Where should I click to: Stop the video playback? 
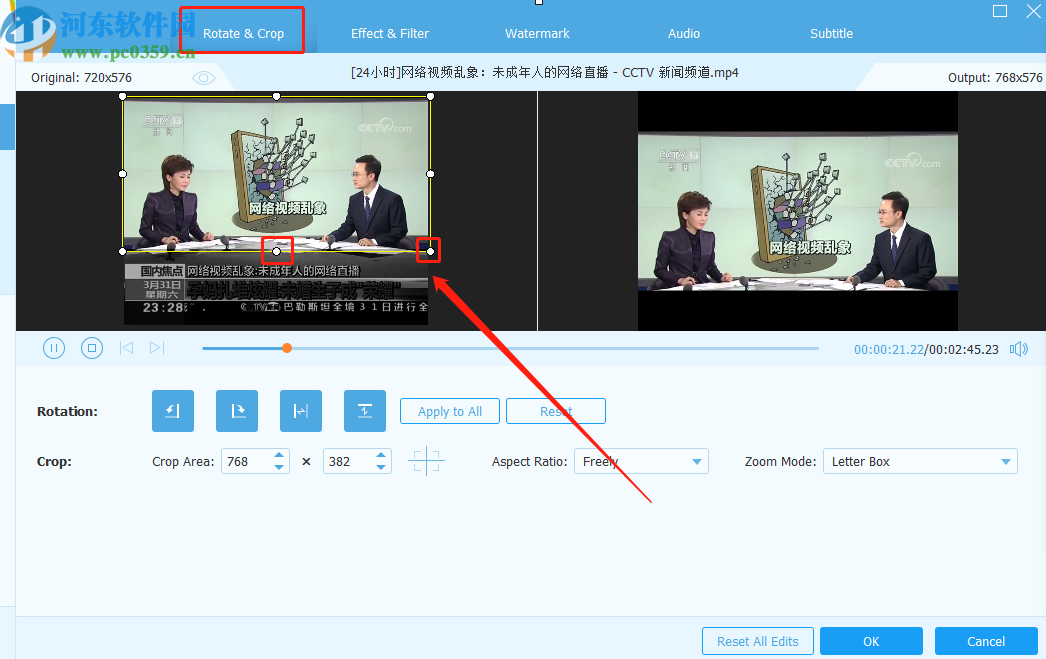(x=91, y=347)
